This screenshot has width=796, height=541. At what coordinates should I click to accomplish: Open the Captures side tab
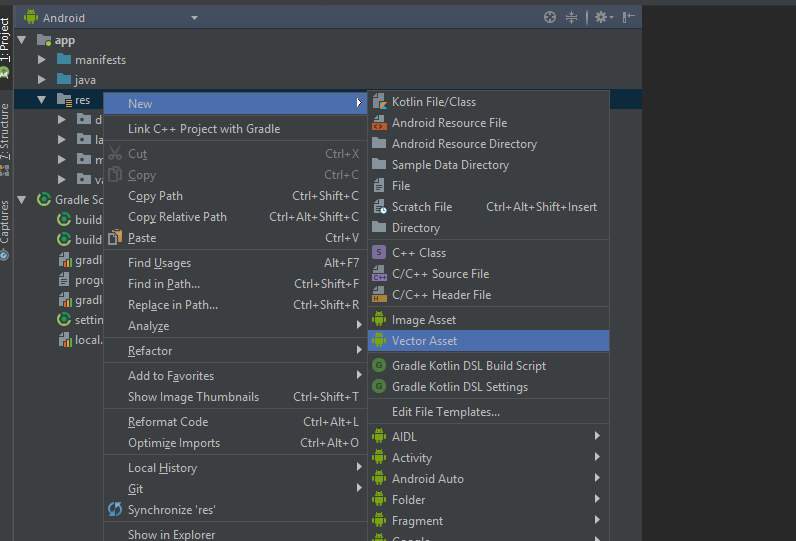click(6, 227)
